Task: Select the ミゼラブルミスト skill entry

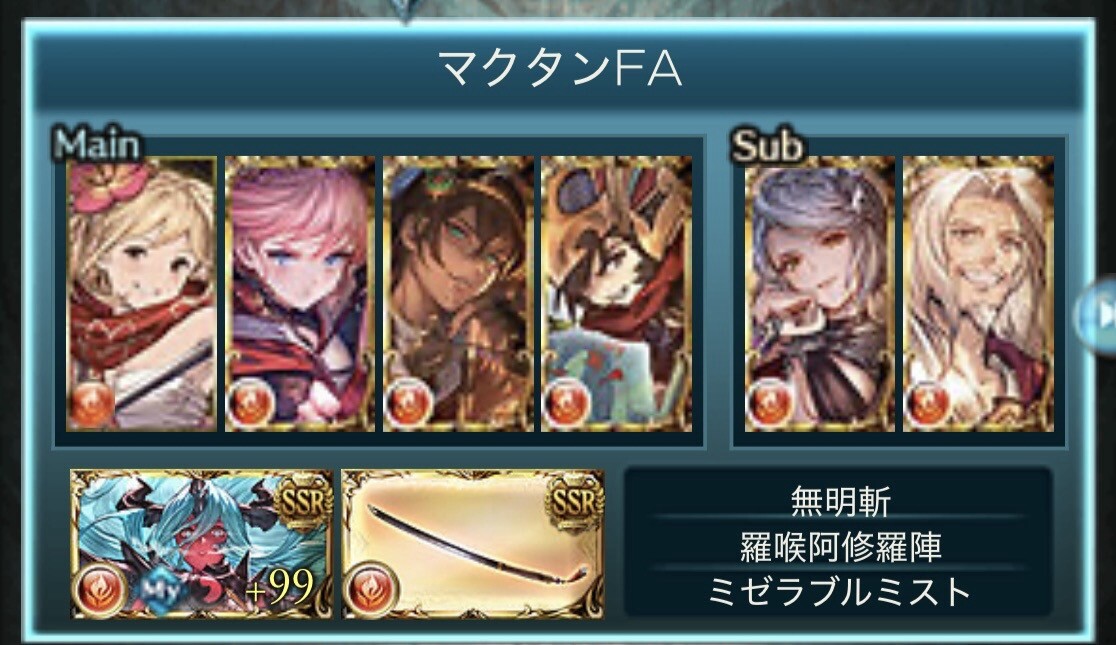Action: tap(840, 591)
